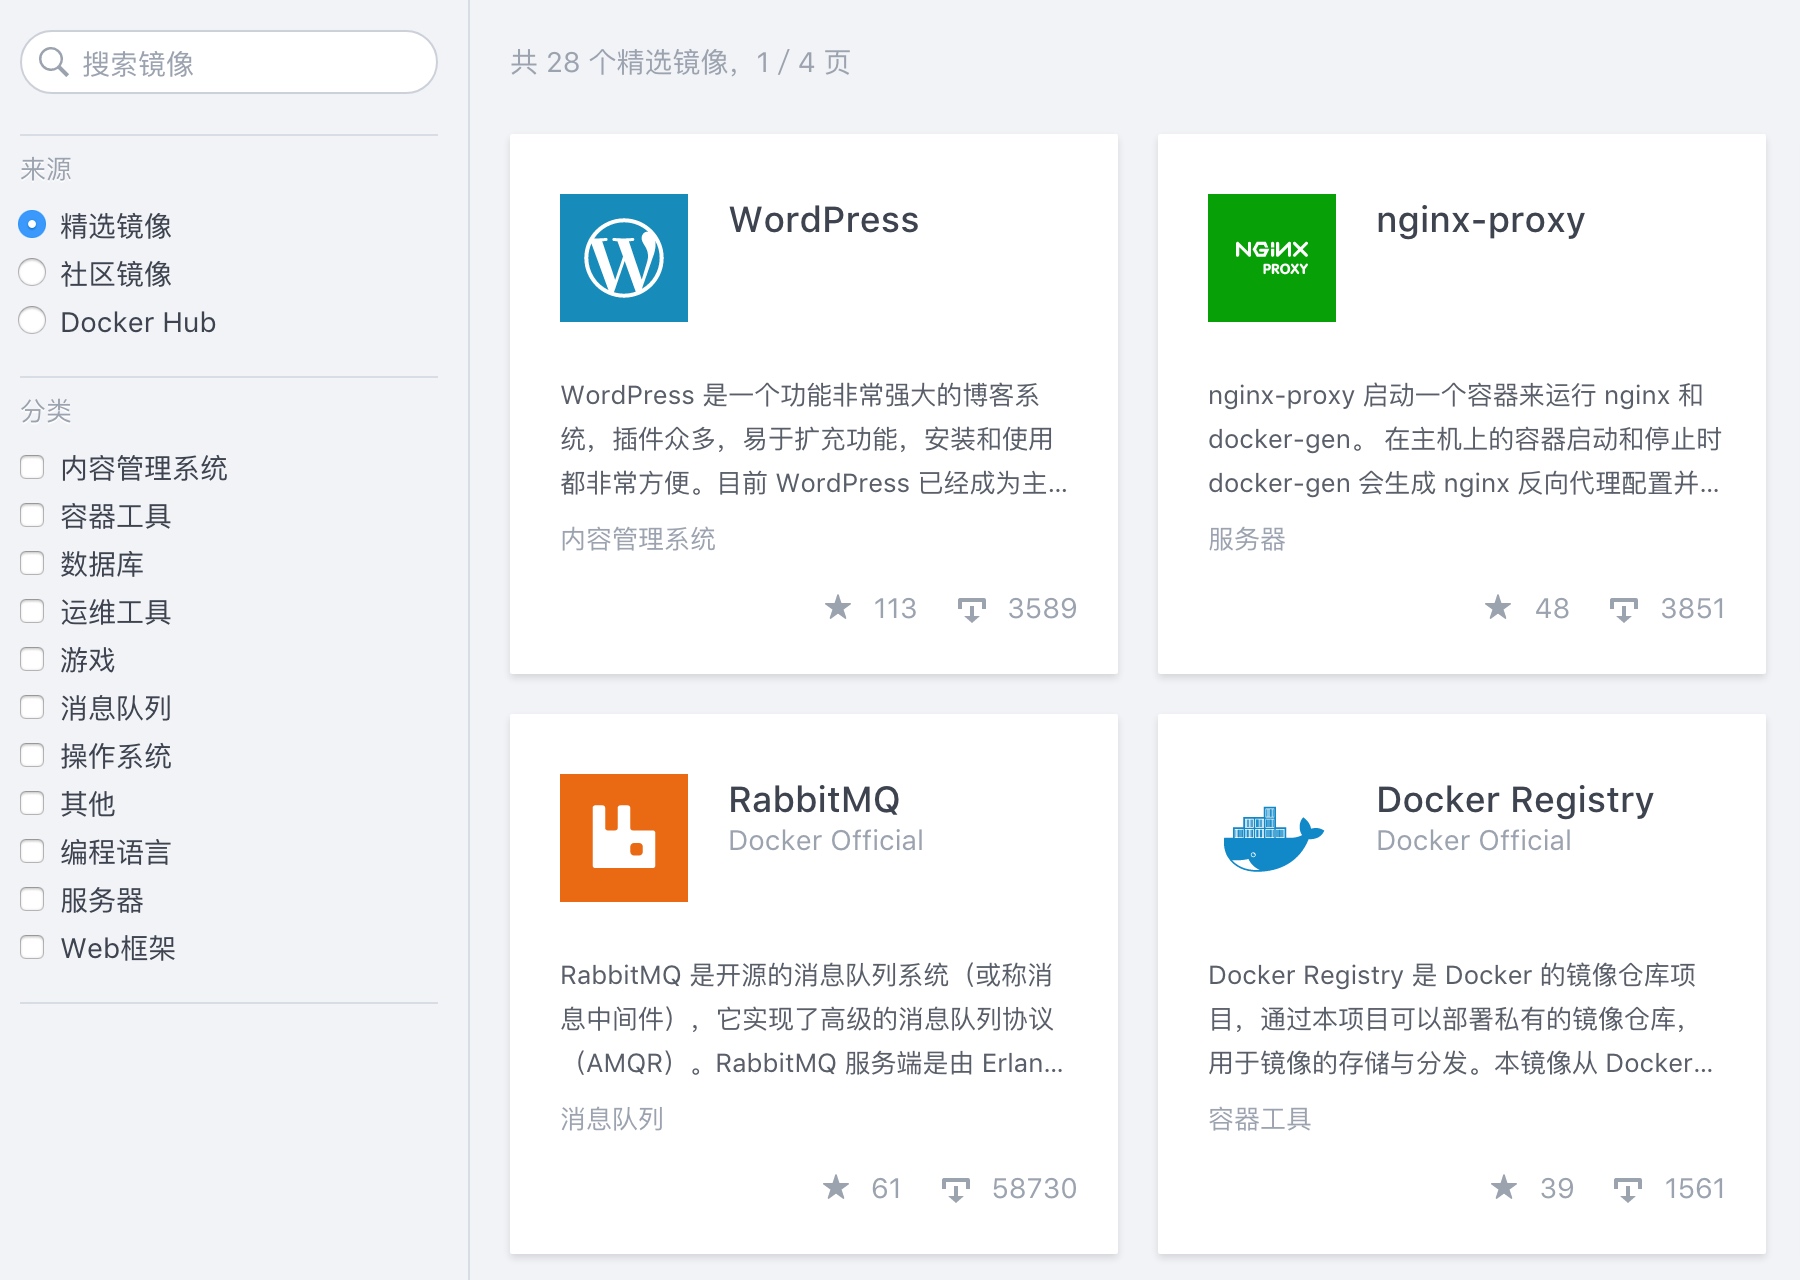Screen dimensions: 1800x1280
Task: Click WordPress download count 3589
Action: click(1042, 608)
